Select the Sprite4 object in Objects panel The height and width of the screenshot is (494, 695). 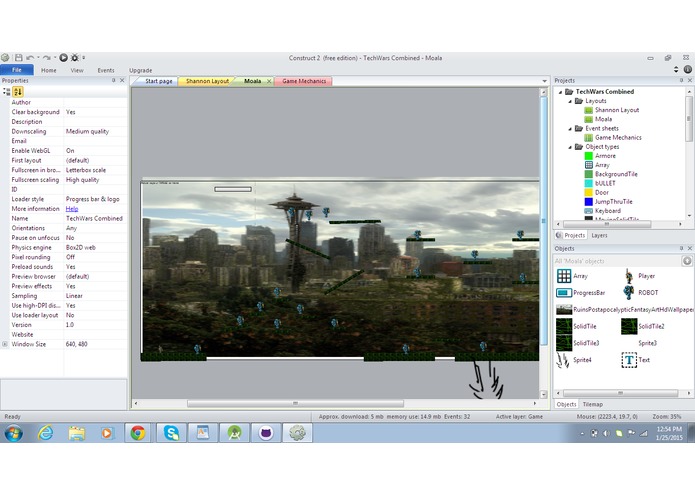[x=563, y=360]
